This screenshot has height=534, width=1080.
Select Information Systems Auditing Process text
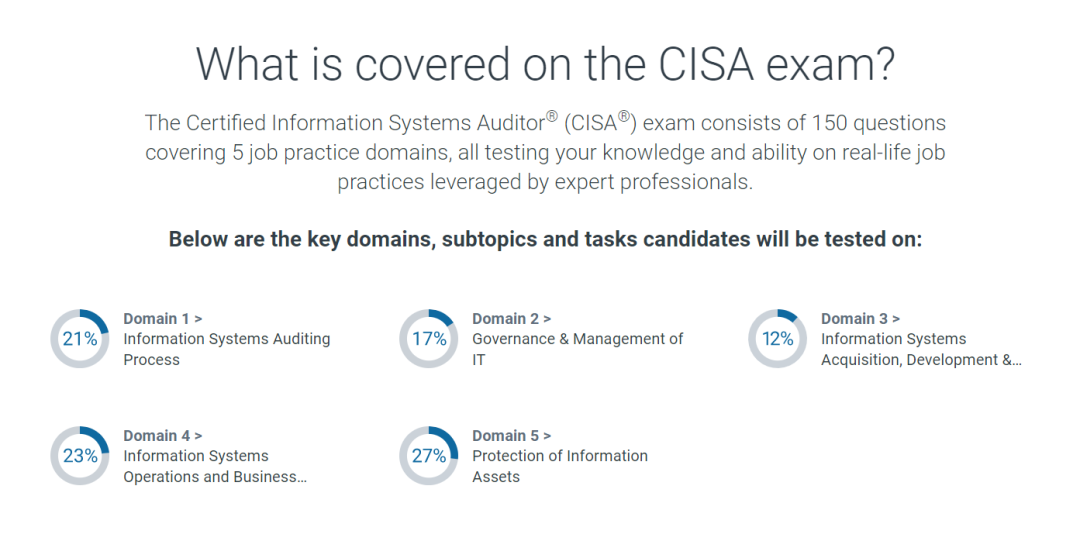[227, 349]
